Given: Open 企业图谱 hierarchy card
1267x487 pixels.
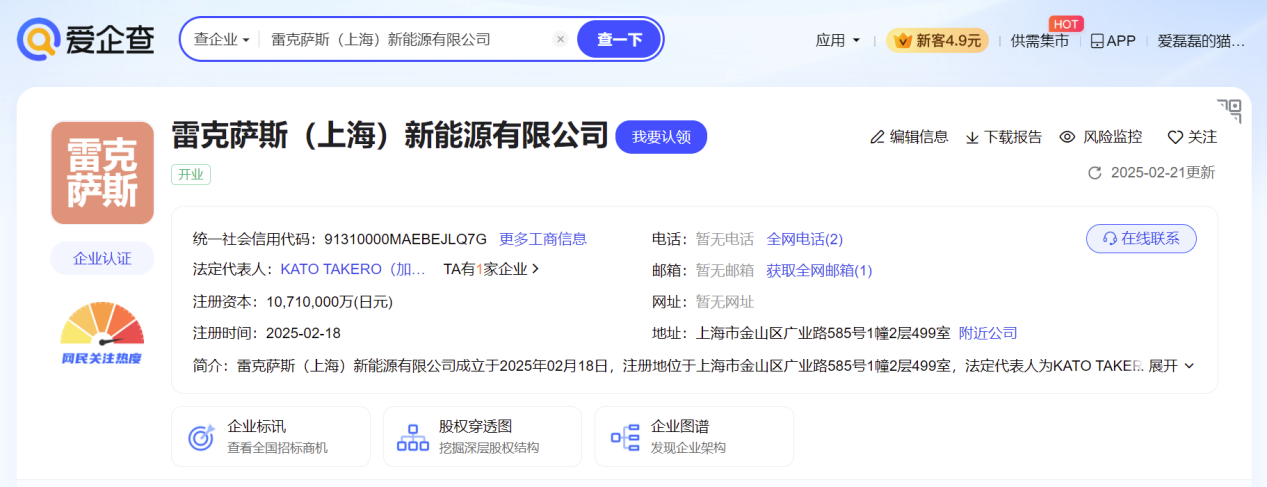Looking at the screenshot, I should pos(693,437).
